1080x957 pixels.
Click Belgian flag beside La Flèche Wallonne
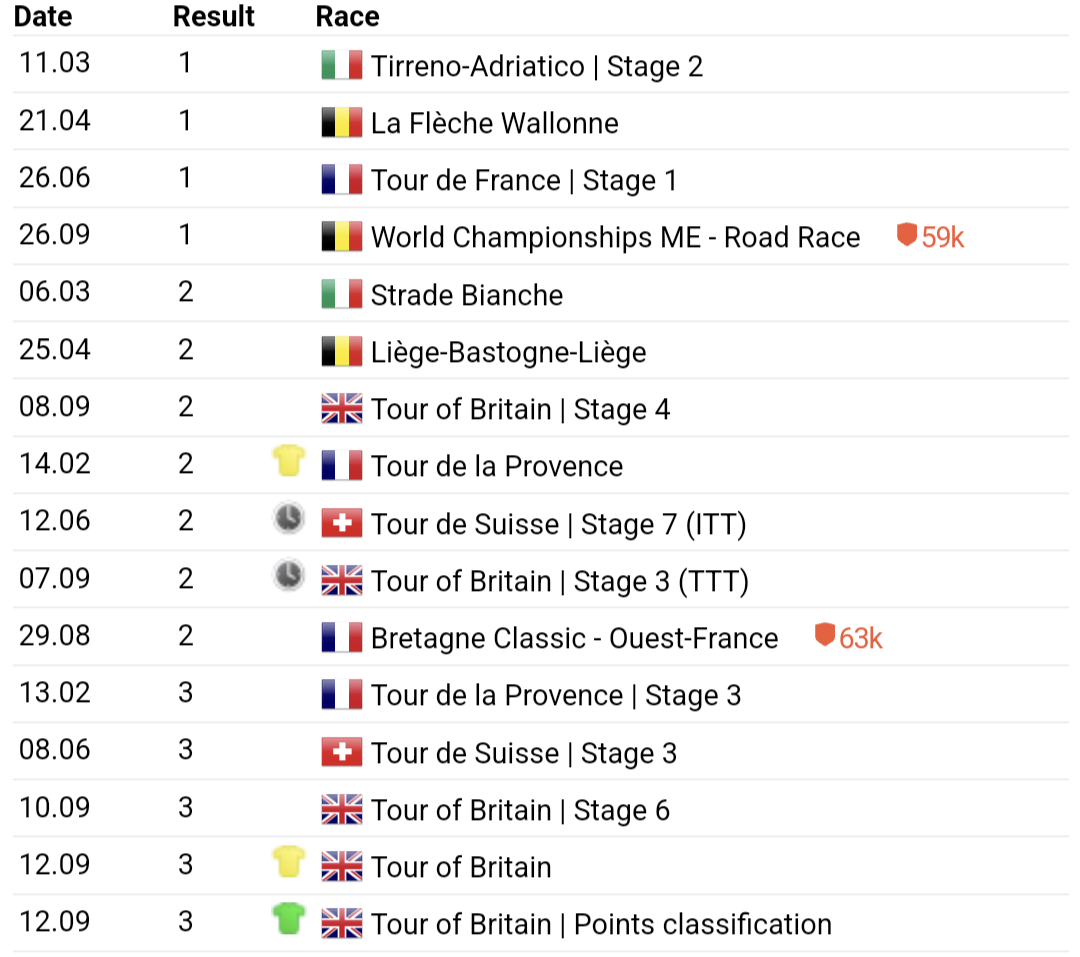[x=341, y=123]
